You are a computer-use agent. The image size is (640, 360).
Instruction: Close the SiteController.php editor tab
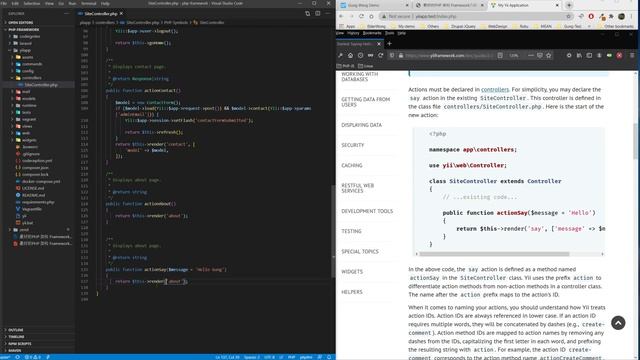(x=121, y=13)
